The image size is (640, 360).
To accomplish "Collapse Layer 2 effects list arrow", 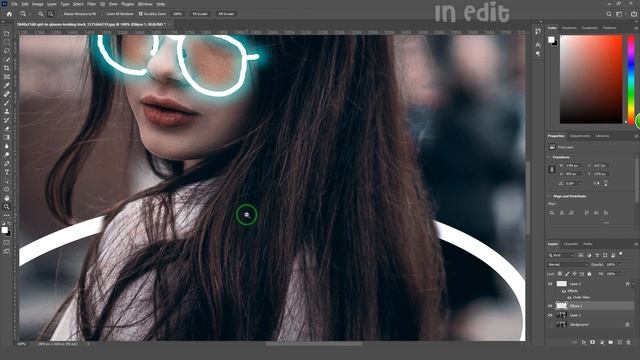I will (x=633, y=284).
